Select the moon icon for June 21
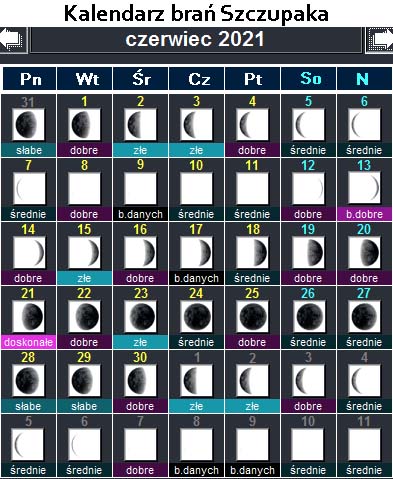The width and height of the screenshot is (393, 479). [29, 316]
